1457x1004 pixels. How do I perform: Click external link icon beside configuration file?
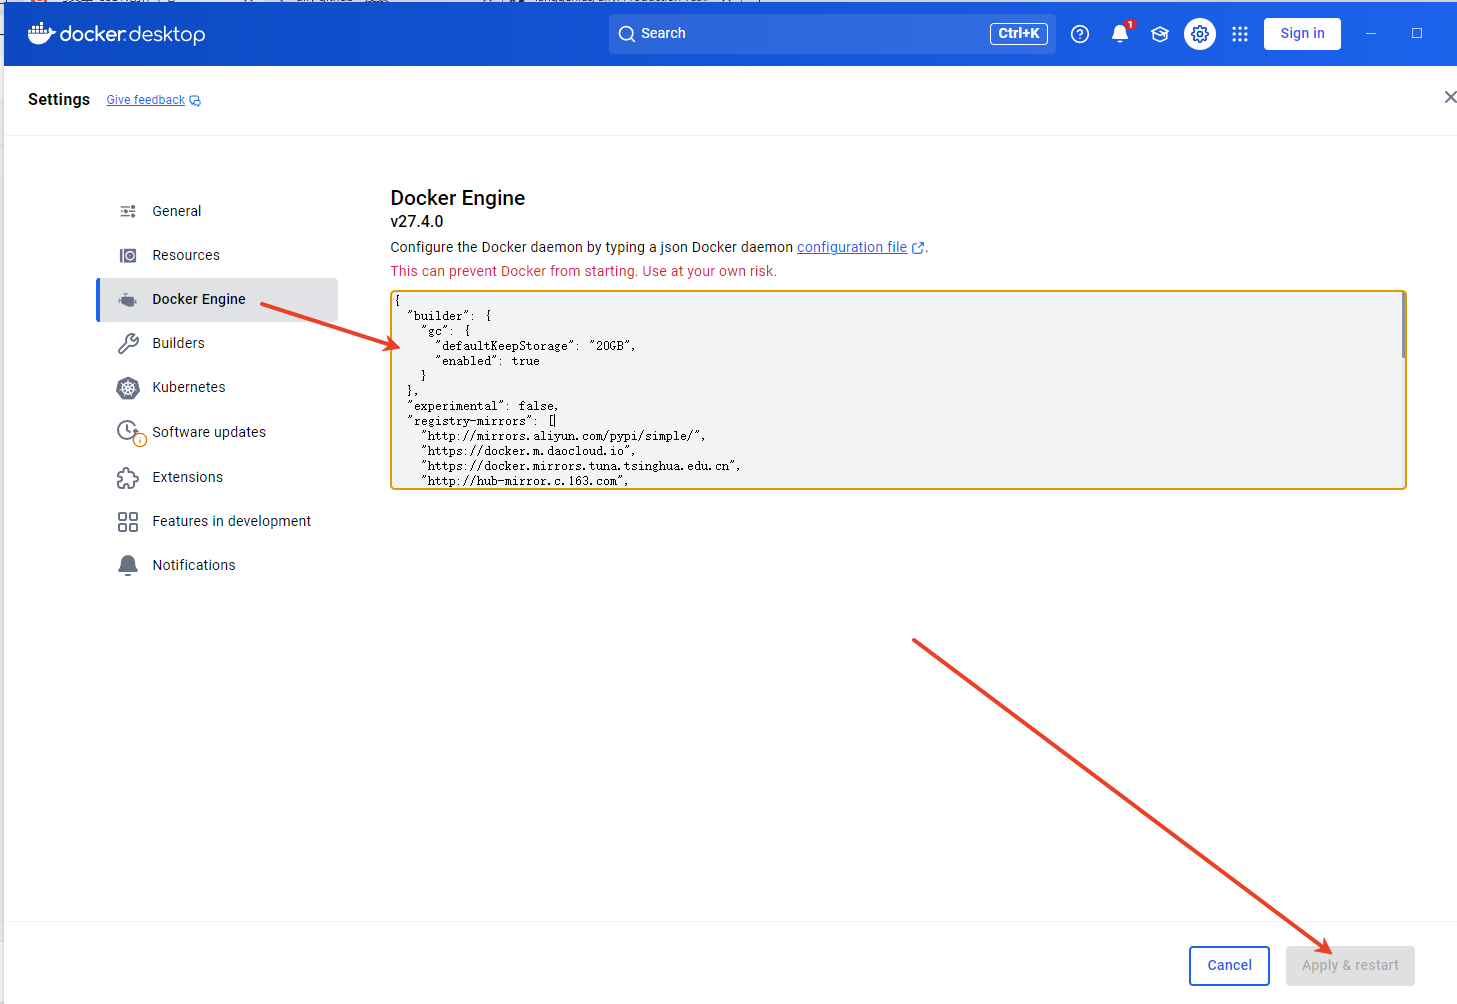coord(918,248)
